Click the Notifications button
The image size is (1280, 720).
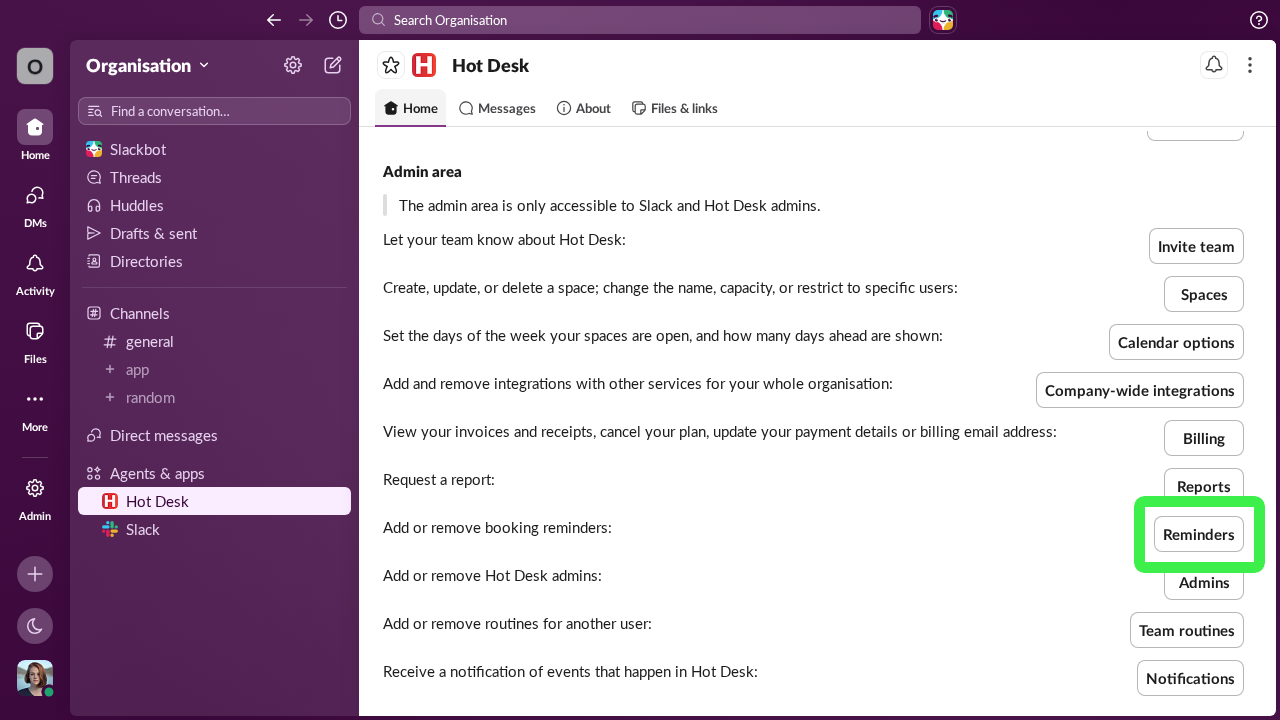point(1190,678)
